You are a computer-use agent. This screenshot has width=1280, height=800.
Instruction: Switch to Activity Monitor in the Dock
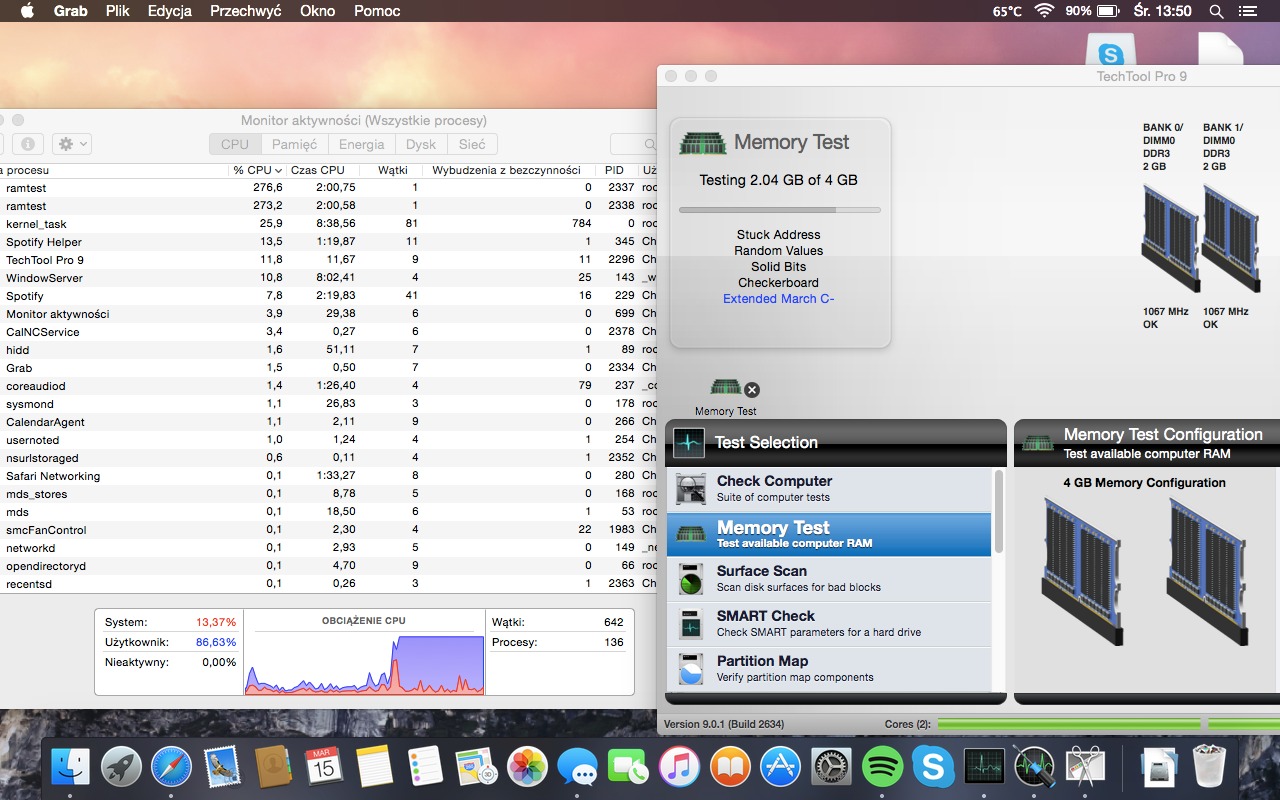tap(984, 767)
